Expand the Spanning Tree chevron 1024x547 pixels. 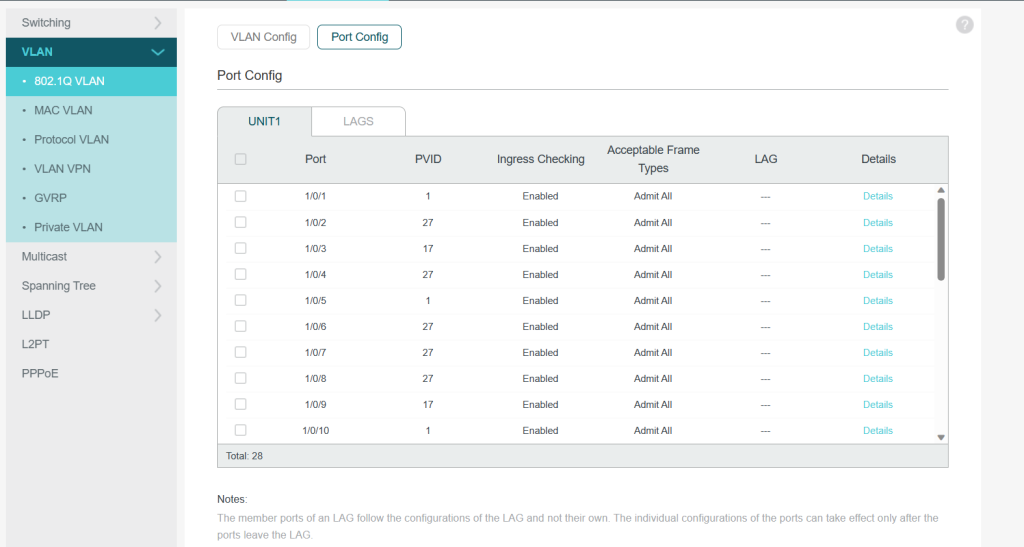(157, 286)
